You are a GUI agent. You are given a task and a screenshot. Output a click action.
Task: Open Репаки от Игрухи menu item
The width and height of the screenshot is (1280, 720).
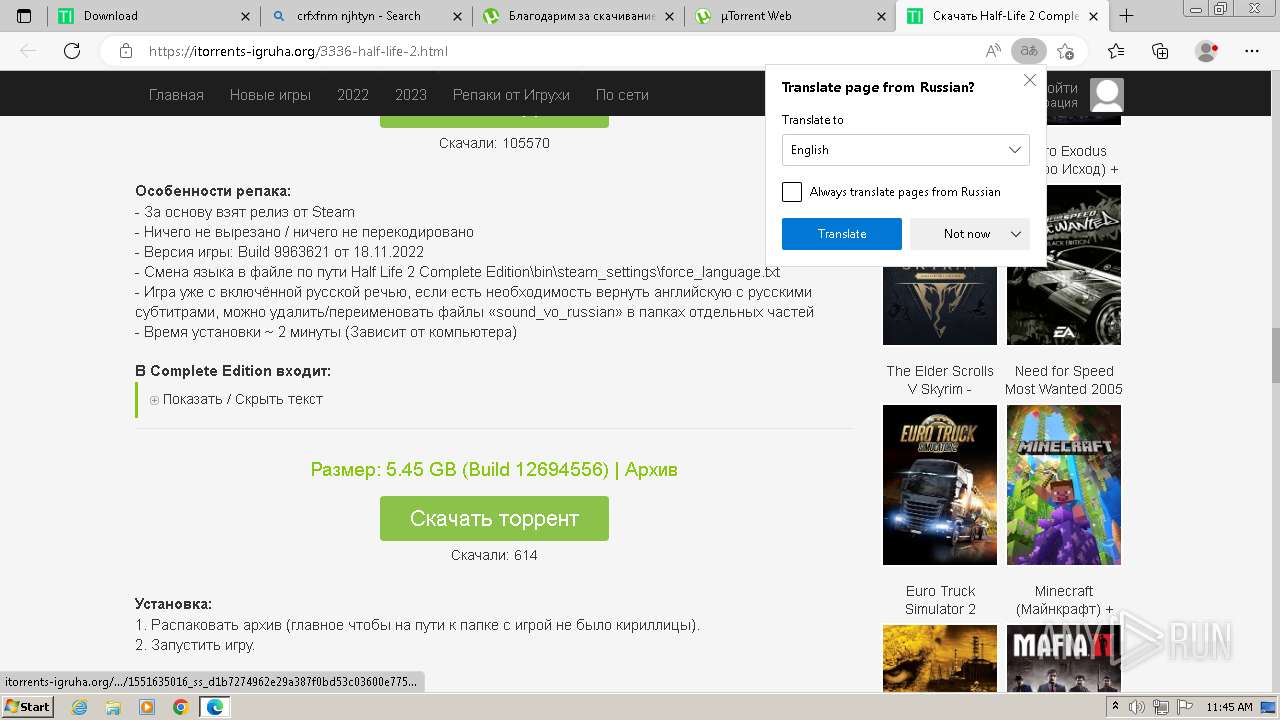pyautogui.click(x=511, y=95)
